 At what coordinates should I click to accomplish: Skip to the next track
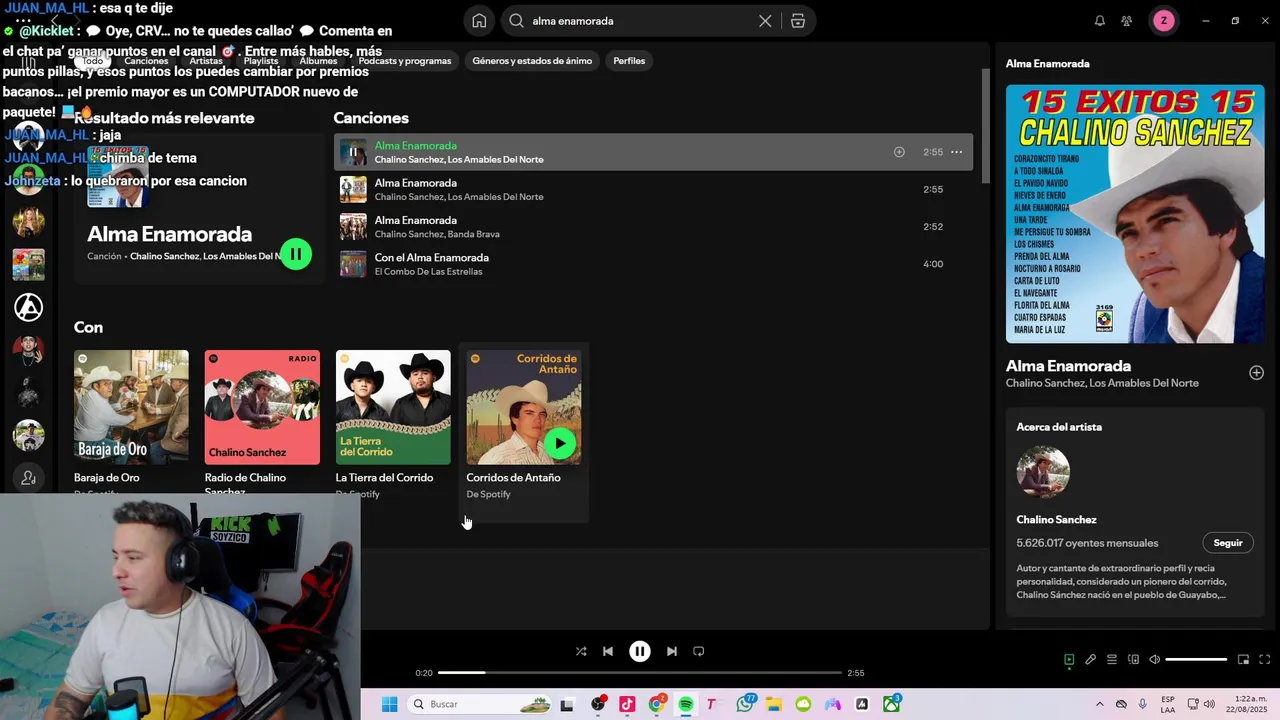(672, 651)
